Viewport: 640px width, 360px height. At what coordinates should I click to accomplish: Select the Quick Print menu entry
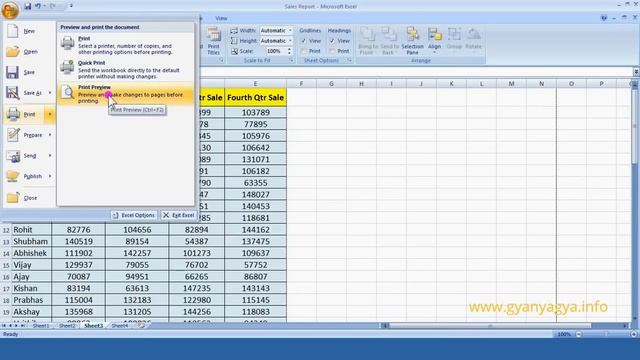[x=126, y=69]
